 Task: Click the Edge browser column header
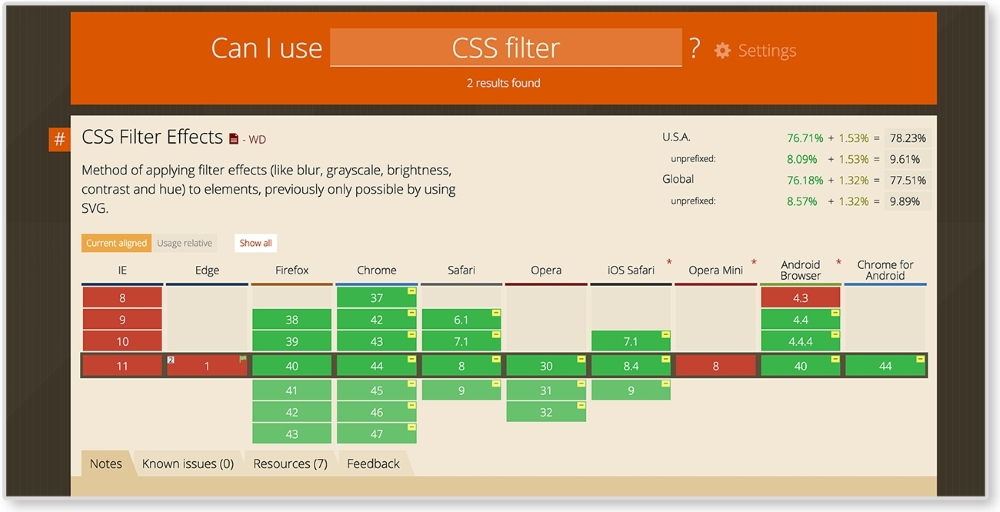point(207,270)
